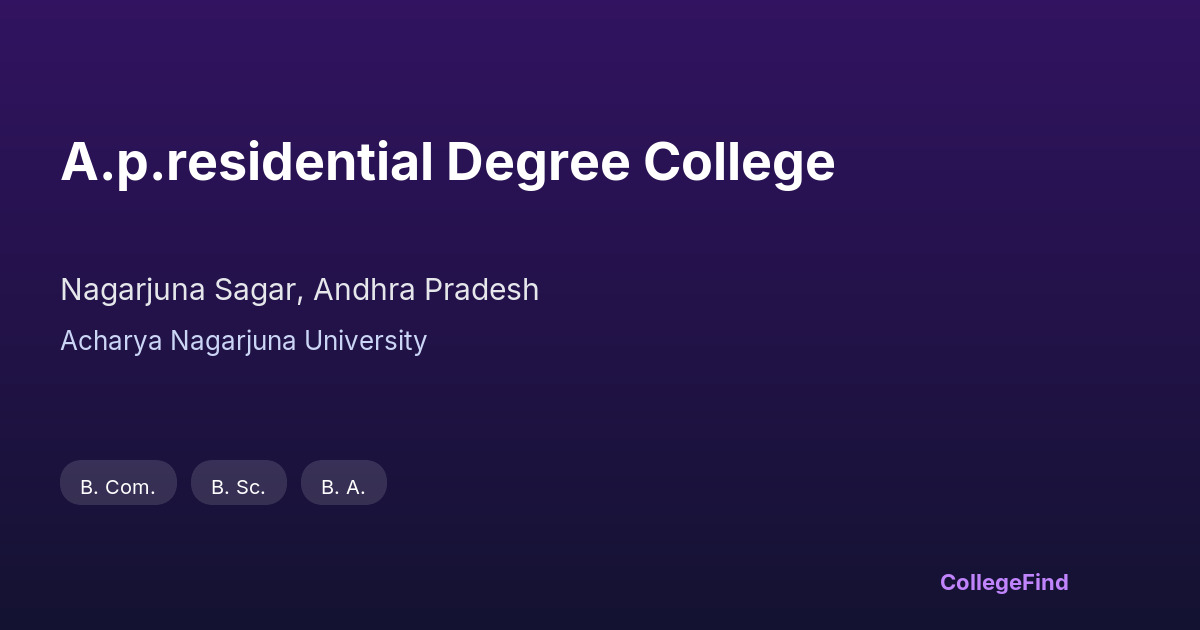The image size is (1200, 630).
Task: Click the "Find" part of the CollegeFind logo
Action: tap(1047, 582)
